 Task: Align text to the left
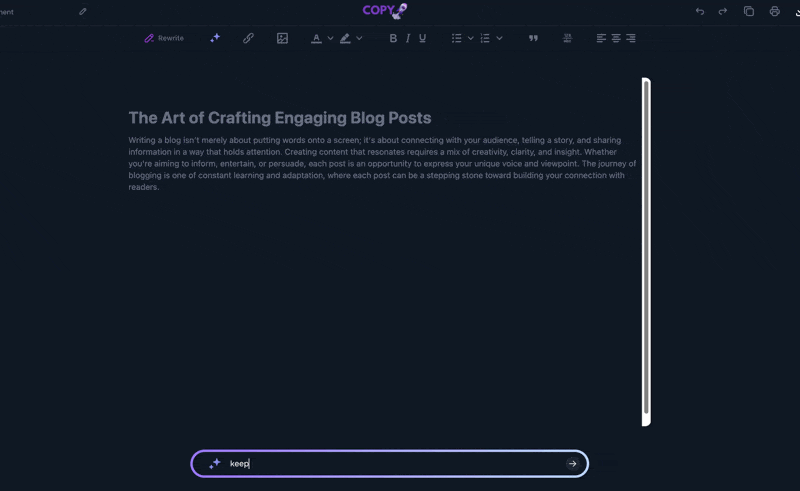click(601, 38)
